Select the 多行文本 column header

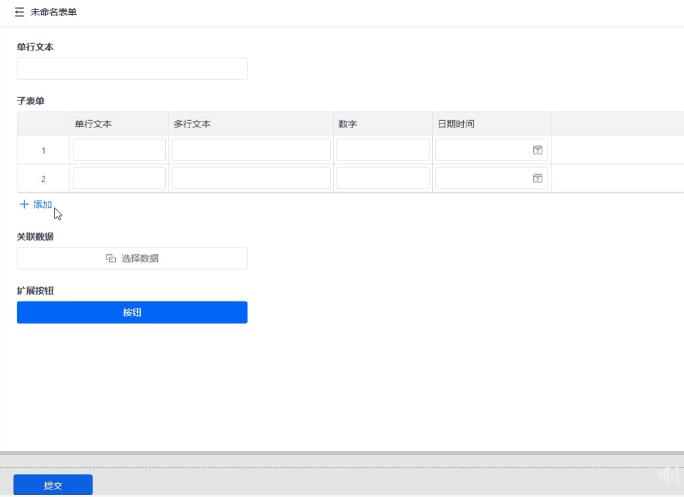(191, 124)
